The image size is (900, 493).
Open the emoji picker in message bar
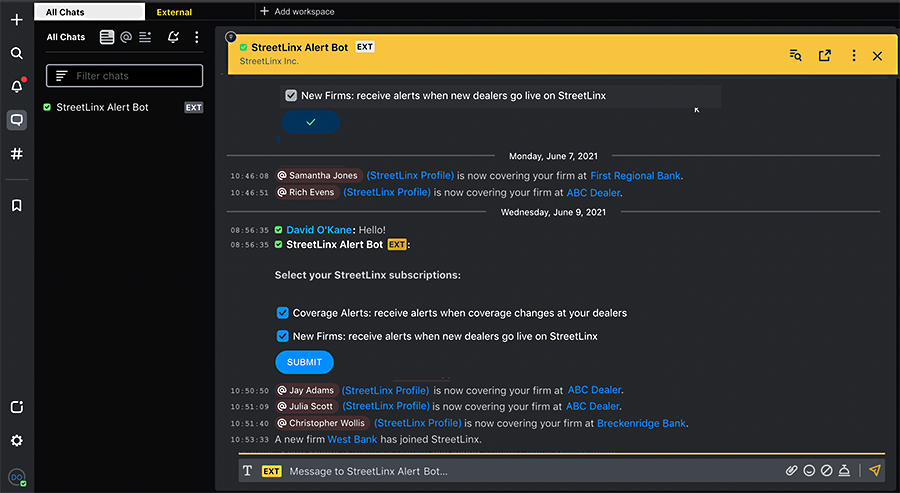click(809, 470)
